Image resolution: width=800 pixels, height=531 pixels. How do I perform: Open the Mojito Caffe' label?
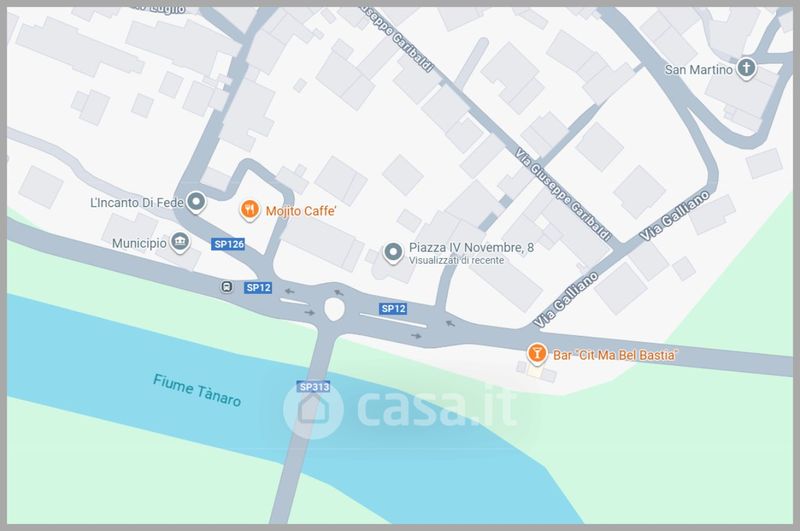[301, 211]
